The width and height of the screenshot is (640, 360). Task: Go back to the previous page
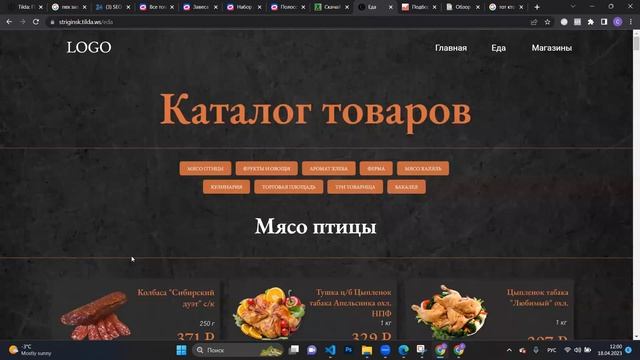[9, 22]
